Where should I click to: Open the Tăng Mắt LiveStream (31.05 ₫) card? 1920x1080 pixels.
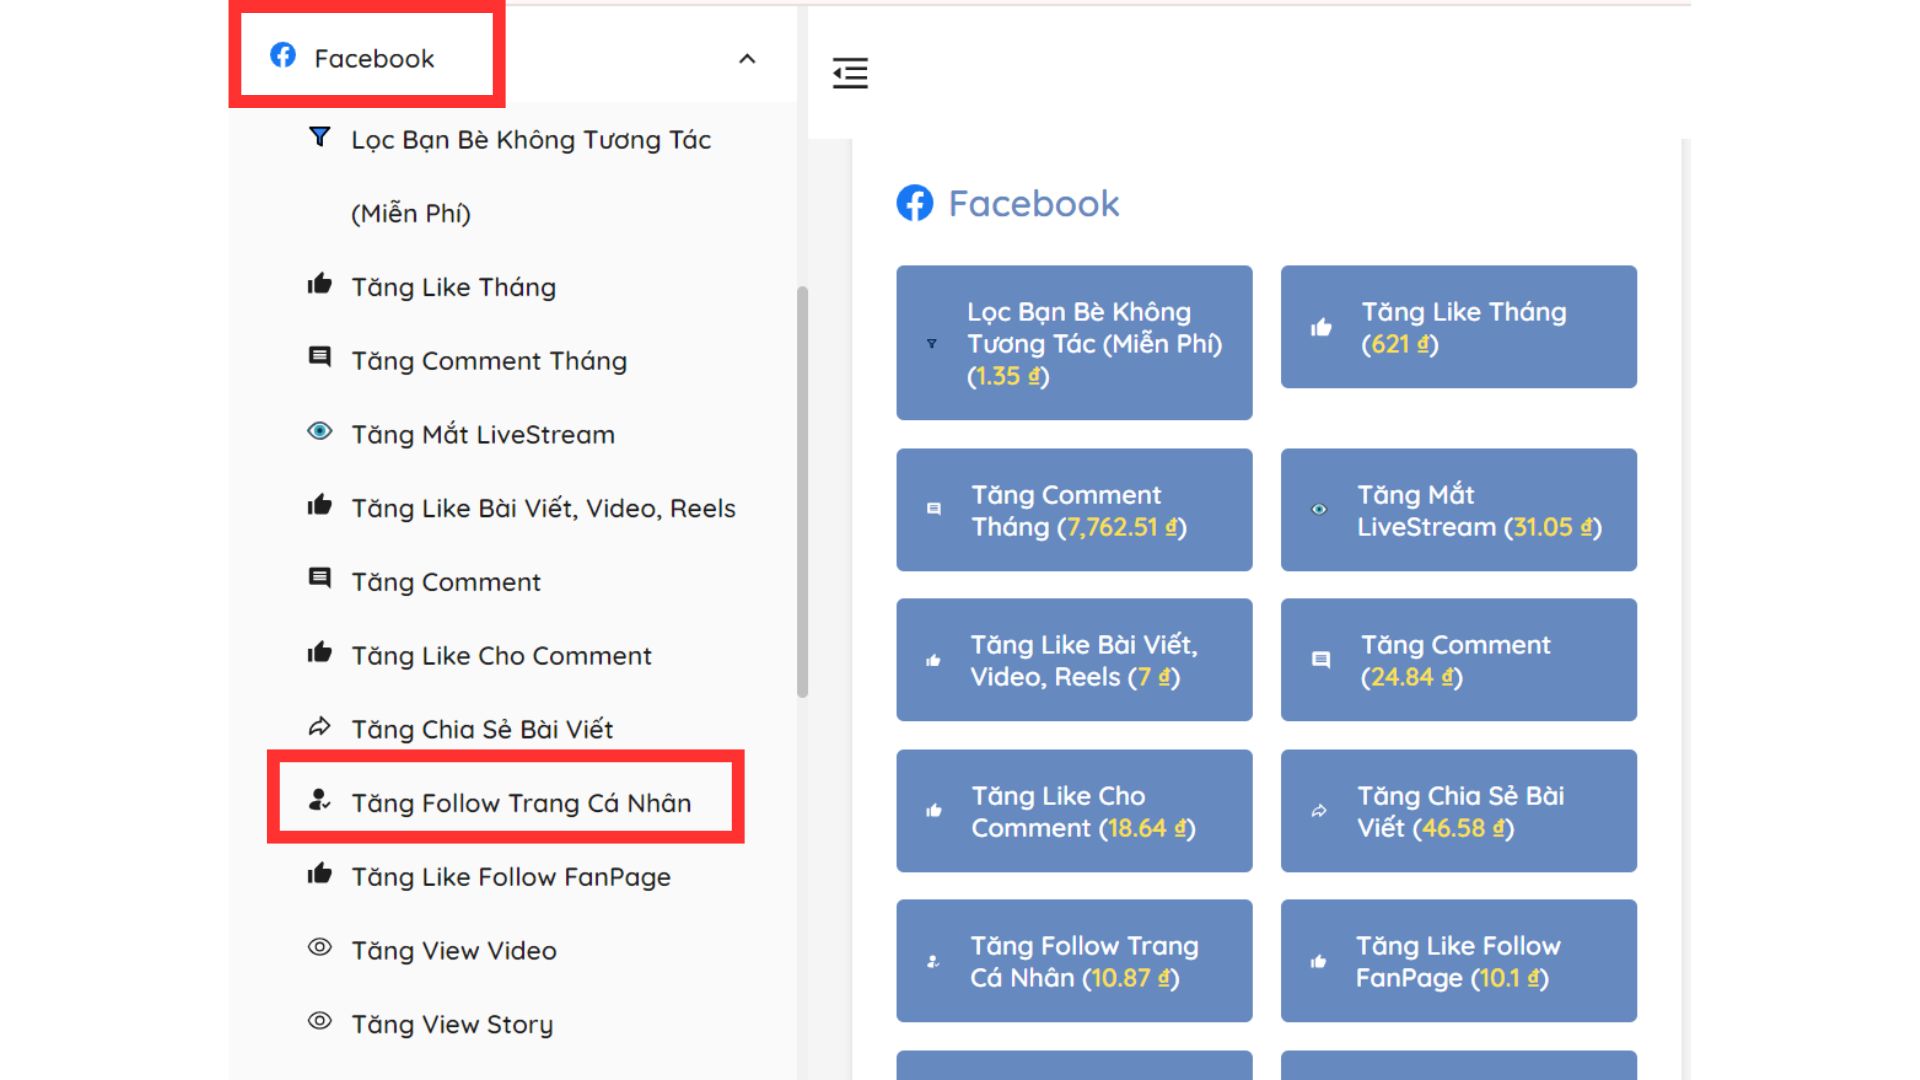(1458, 510)
